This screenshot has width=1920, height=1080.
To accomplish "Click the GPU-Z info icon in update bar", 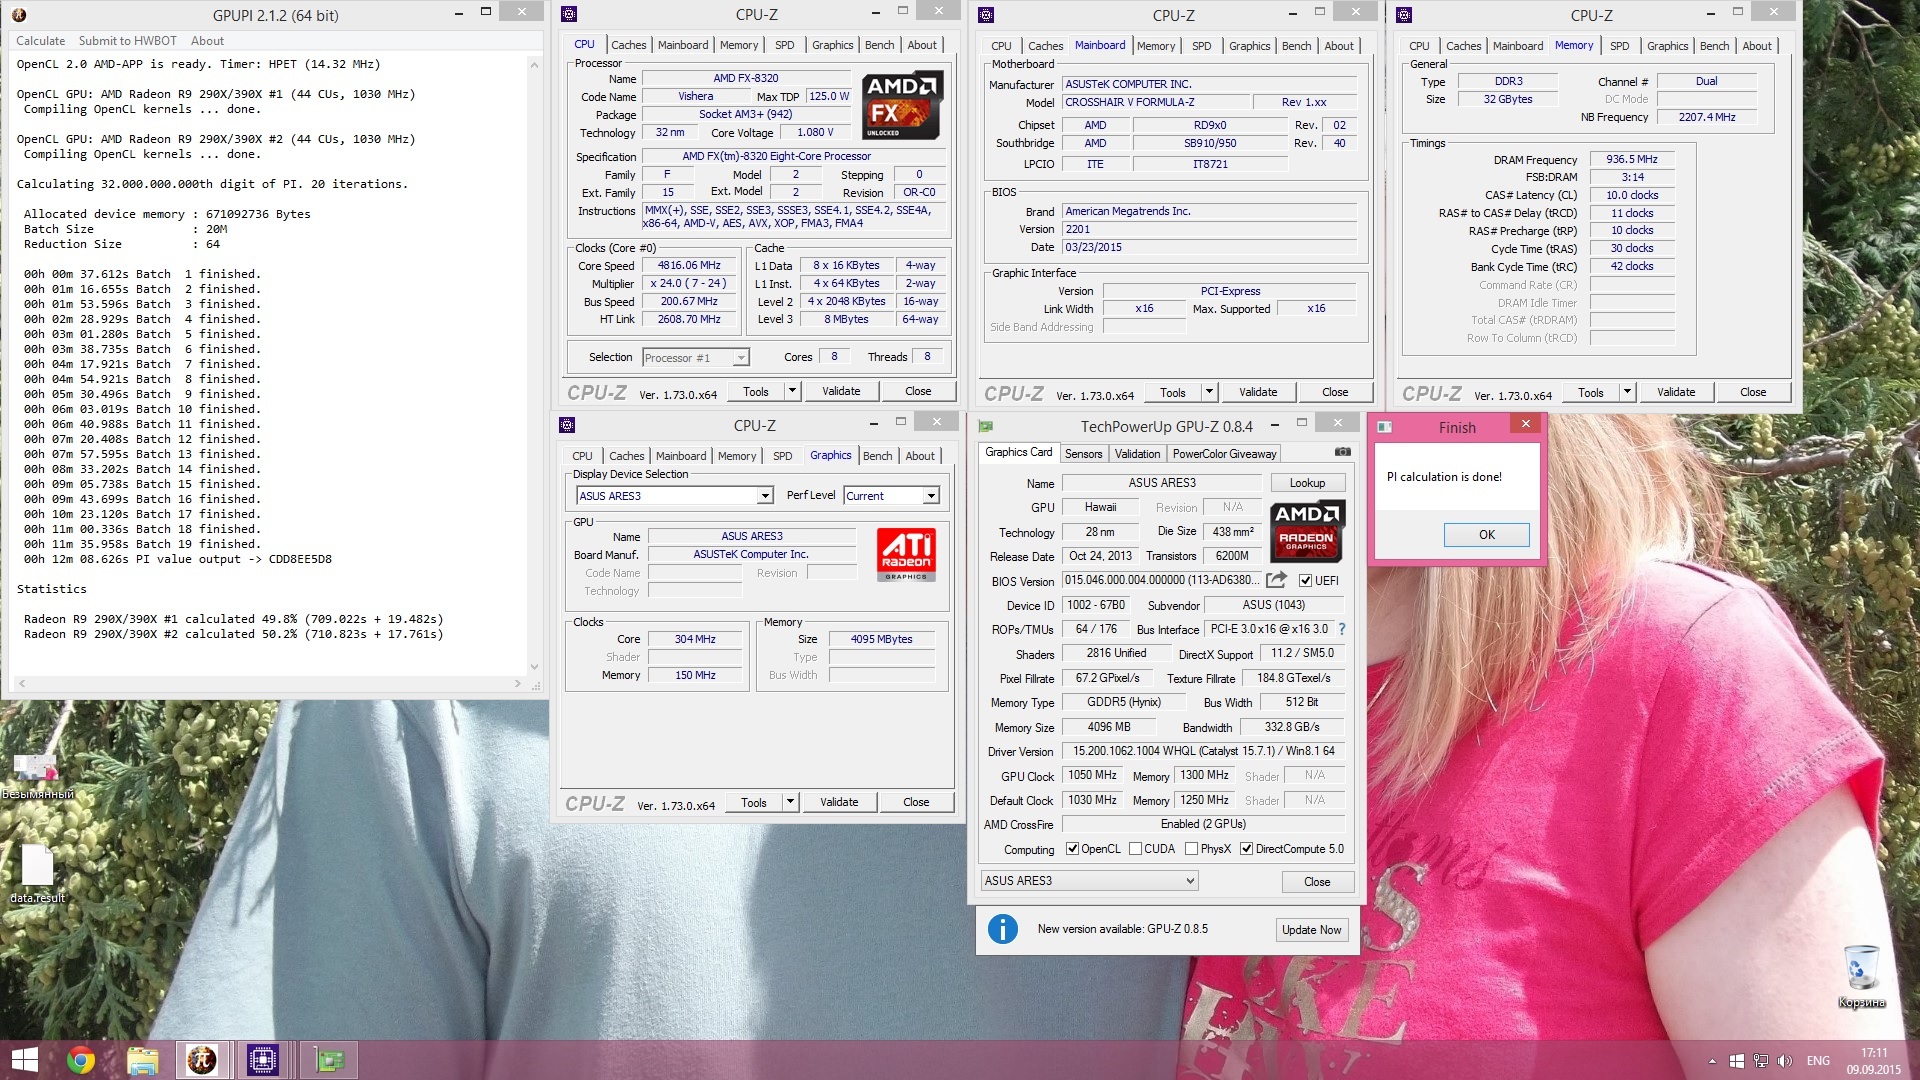I will (x=1002, y=929).
